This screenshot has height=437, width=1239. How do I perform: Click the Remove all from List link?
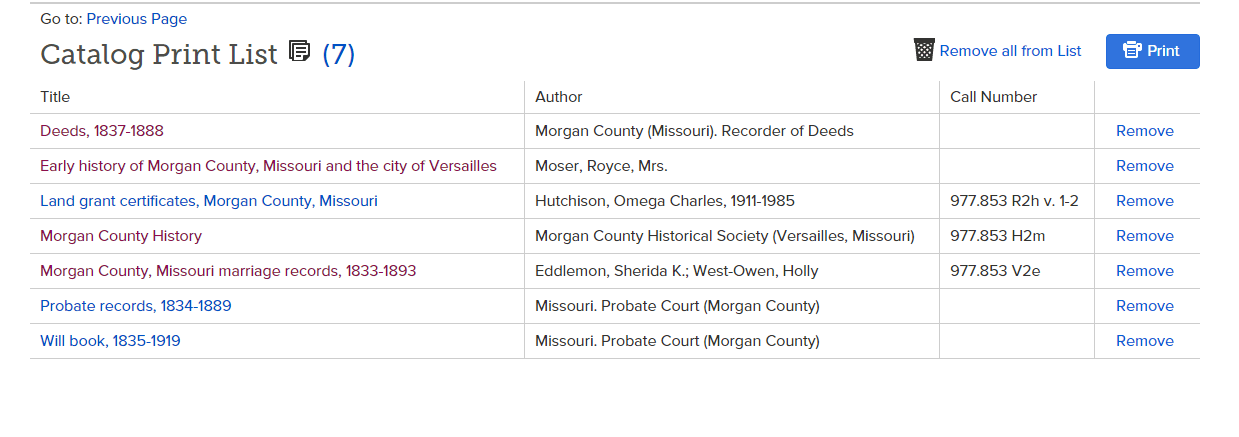click(1010, 51)
